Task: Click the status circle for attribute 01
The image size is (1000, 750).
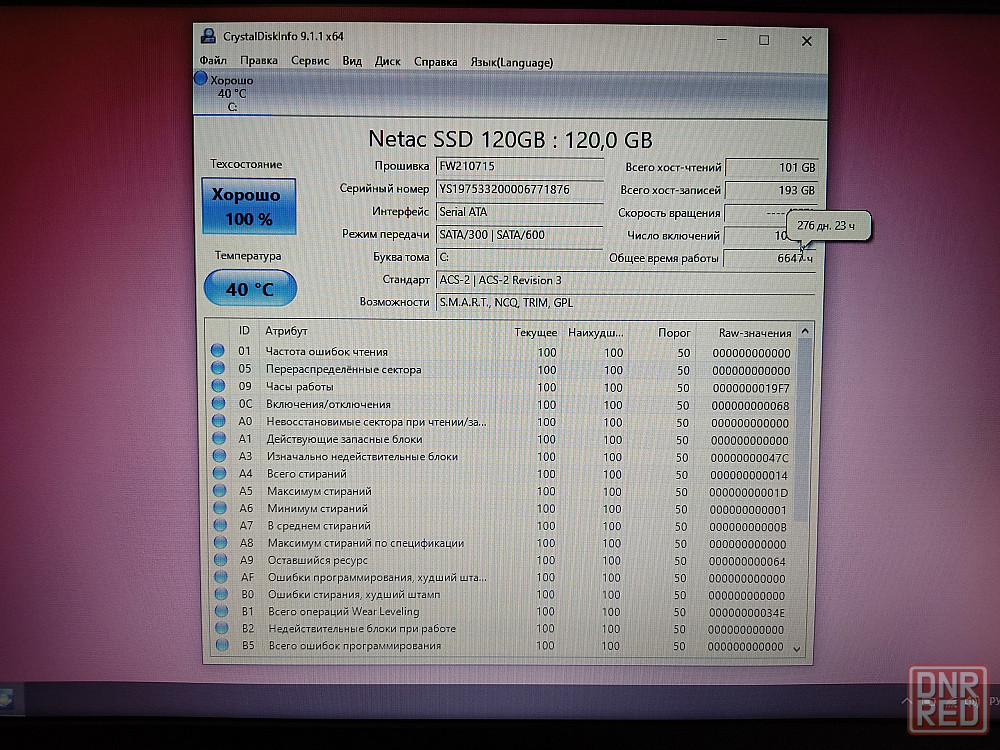Action: 217,350
